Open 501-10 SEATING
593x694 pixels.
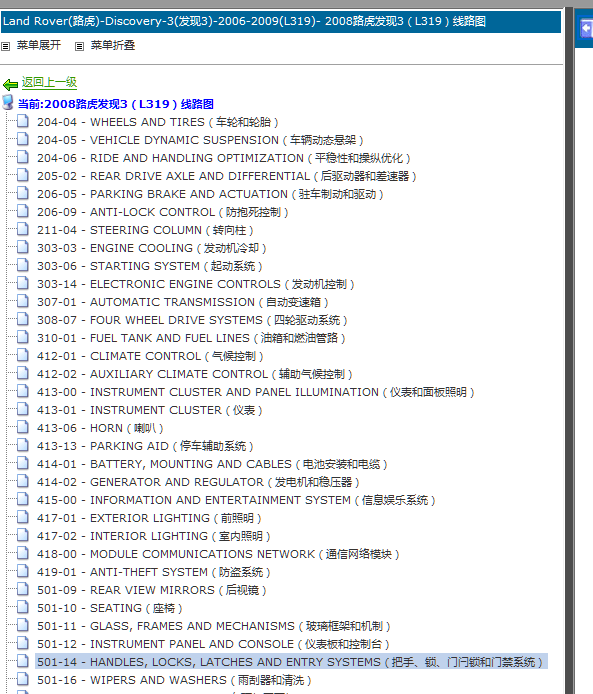point(110,608)
